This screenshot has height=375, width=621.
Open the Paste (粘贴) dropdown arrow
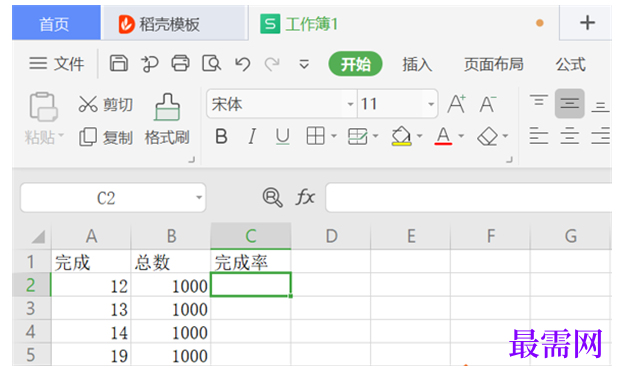pos(61,135)
